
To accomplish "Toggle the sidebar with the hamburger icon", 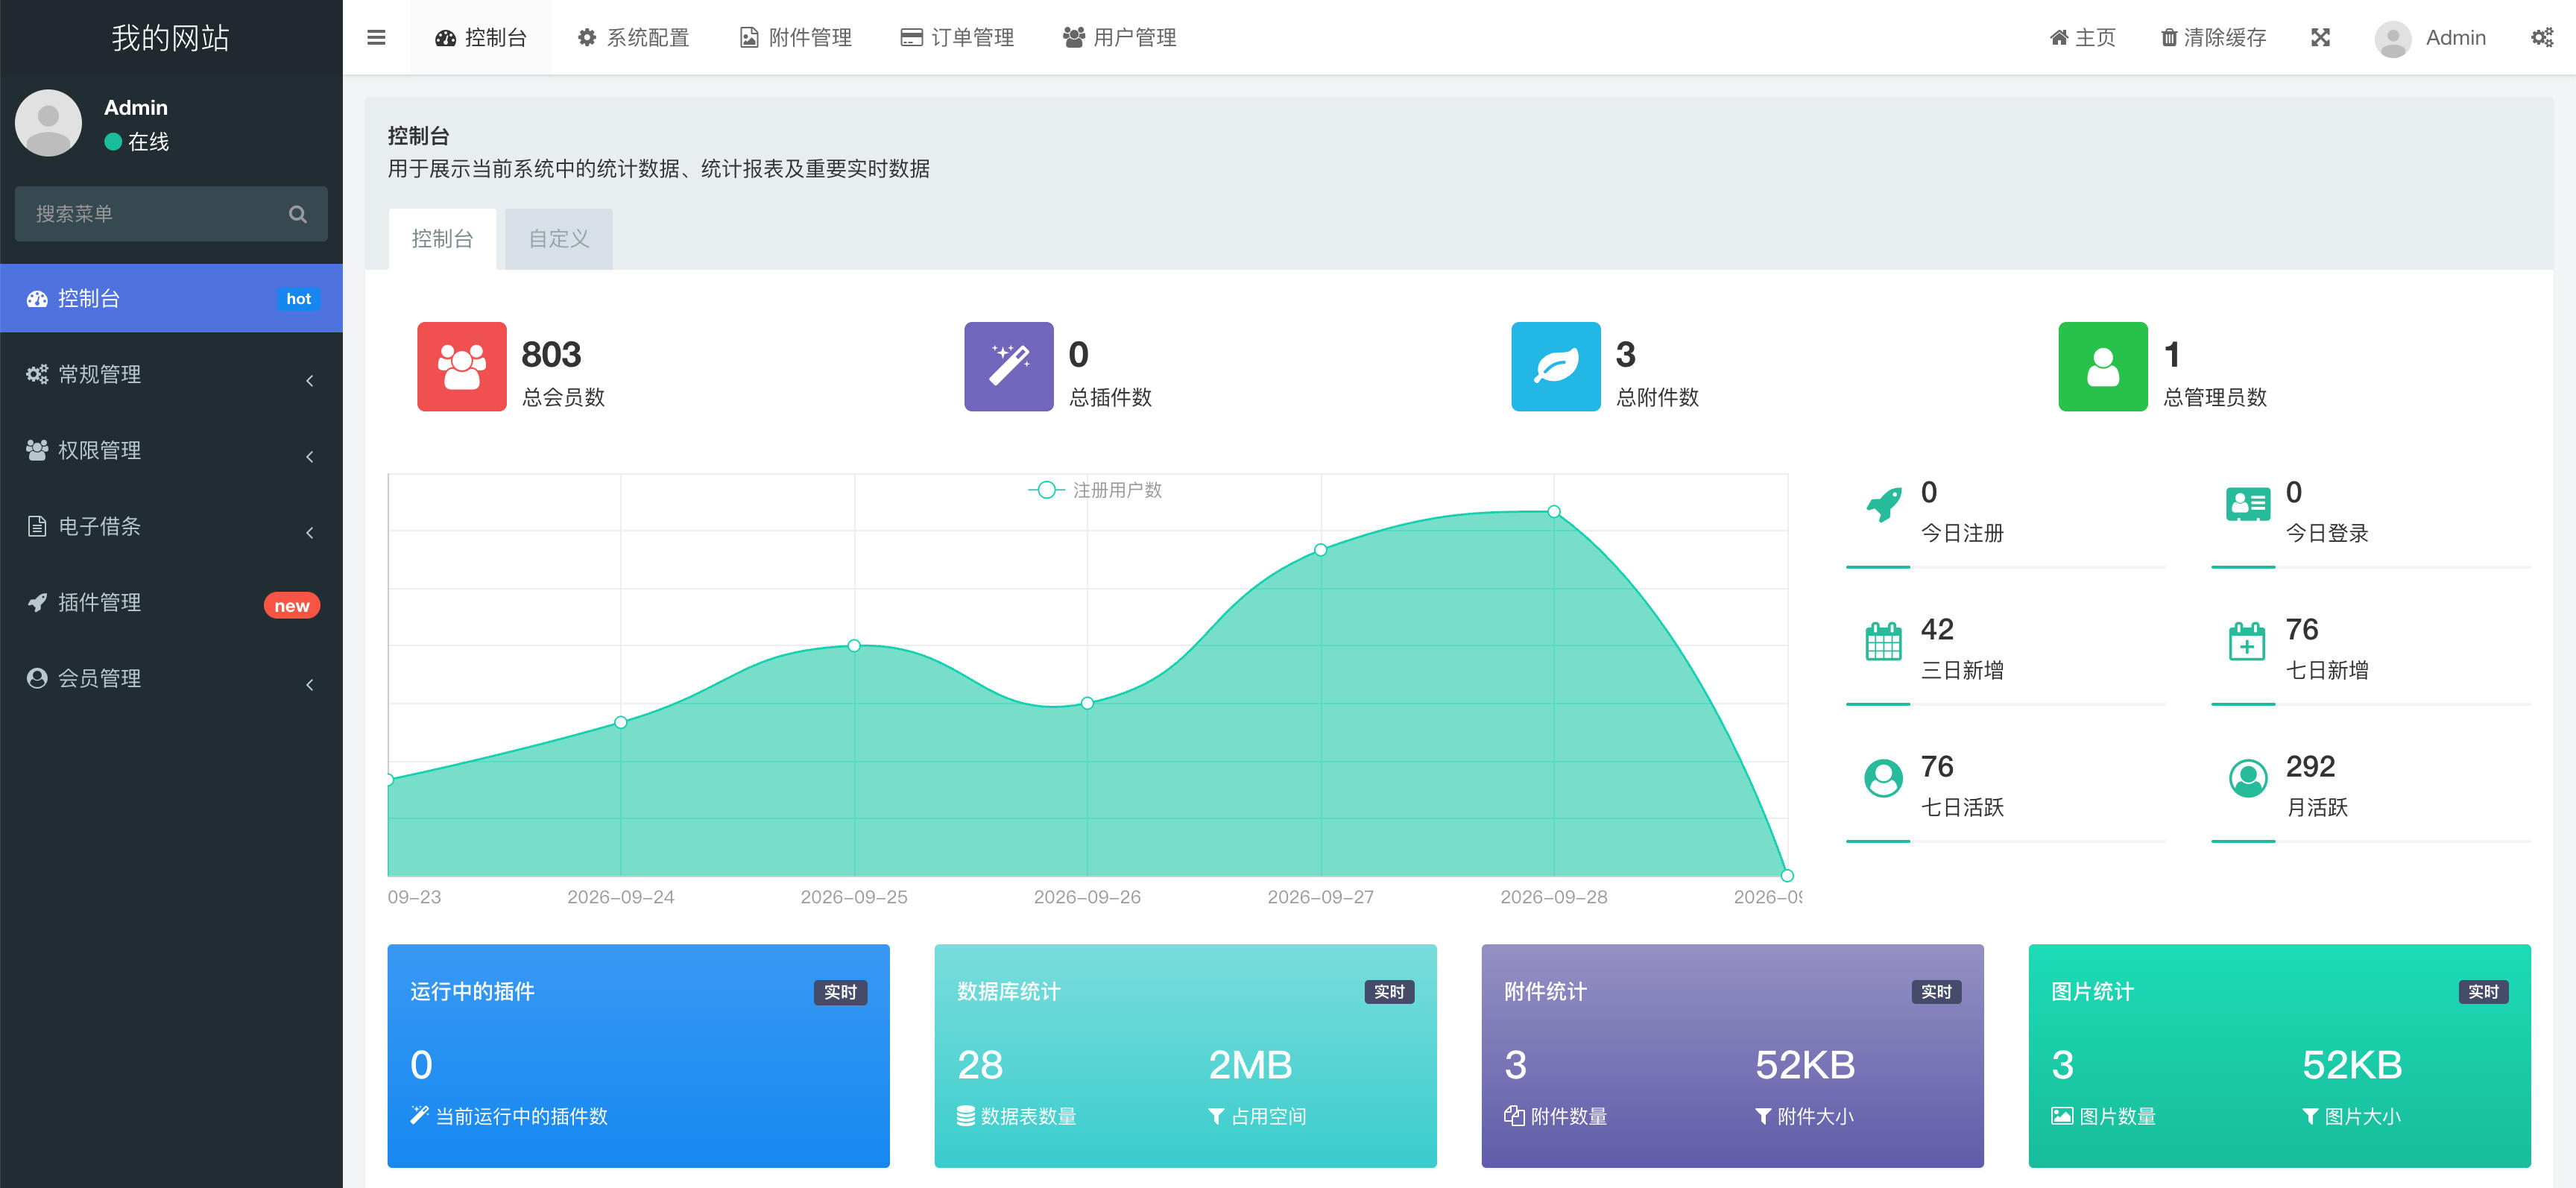I will [376, 37].
